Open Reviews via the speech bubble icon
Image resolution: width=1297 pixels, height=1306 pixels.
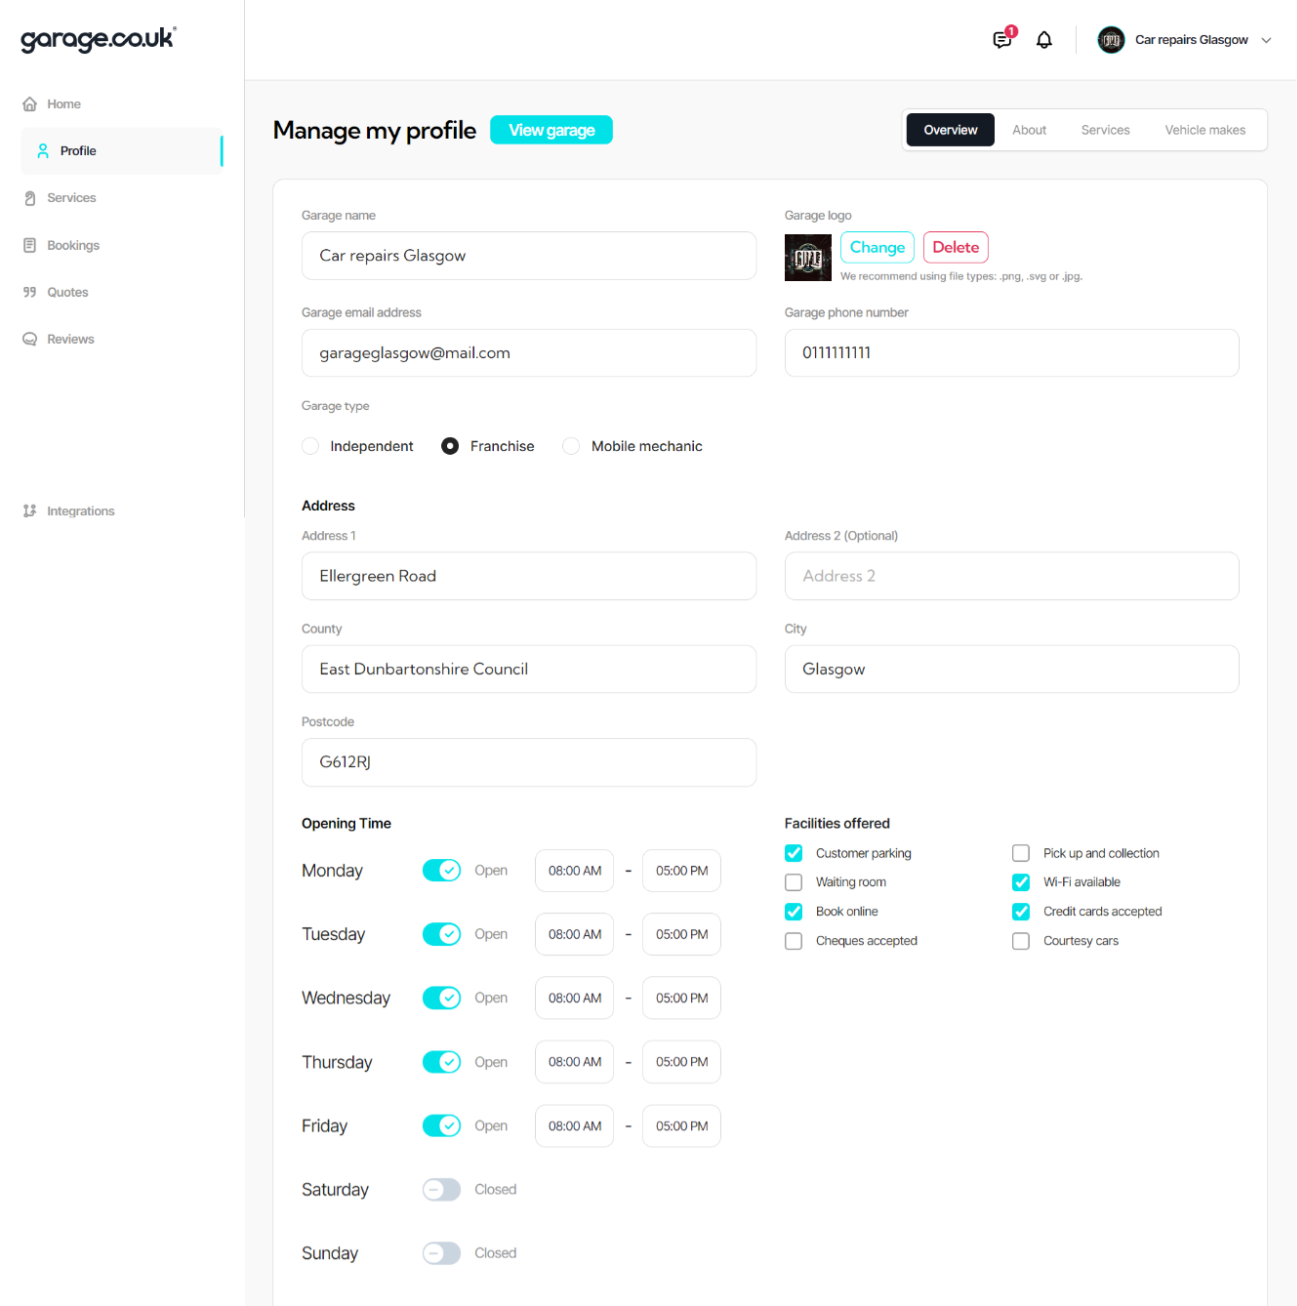(30, 339)
